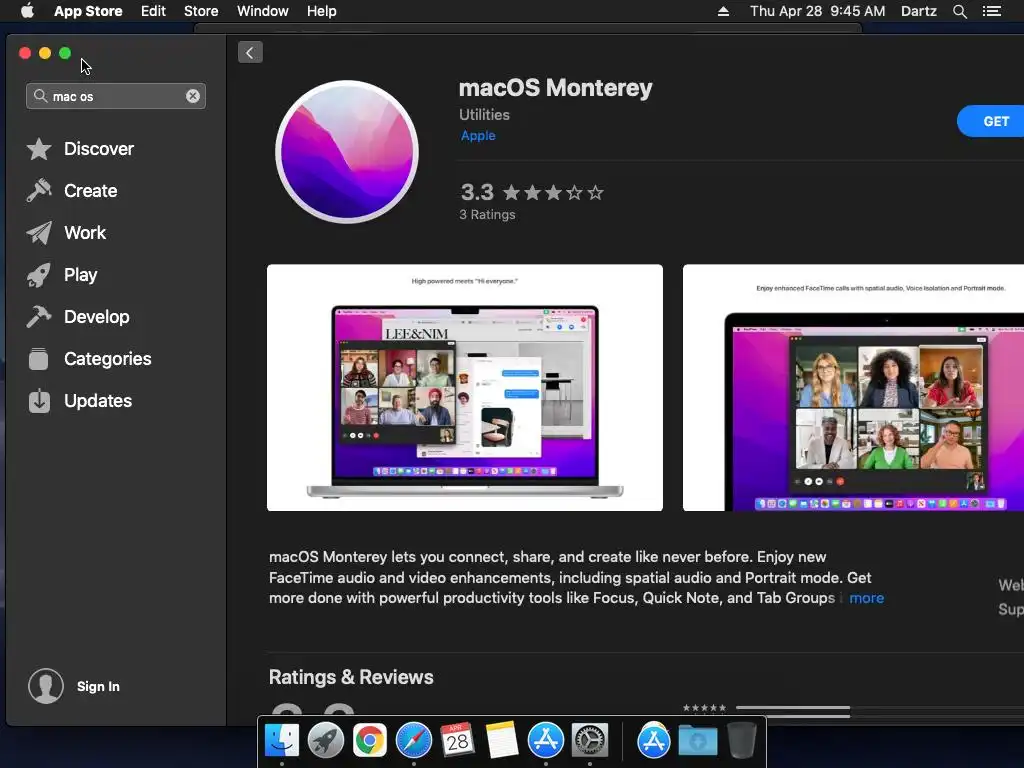This screenshot has width=1024, height=768.
Task: Open Google Chrome from the Dock
Action: (x=370, y=741)
